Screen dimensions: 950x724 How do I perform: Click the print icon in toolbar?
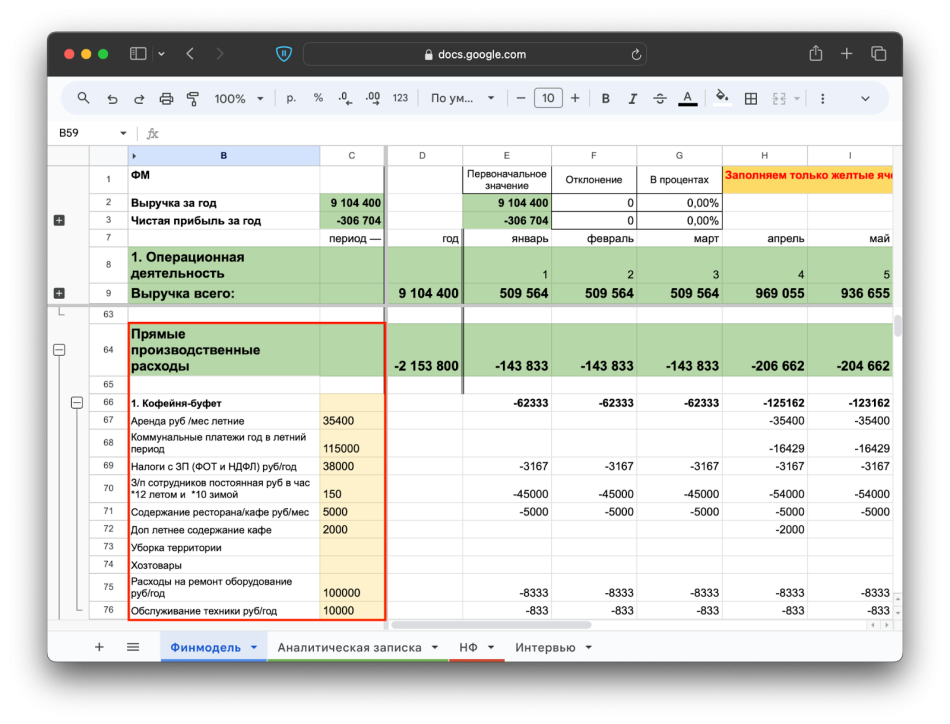coord(166,98)
